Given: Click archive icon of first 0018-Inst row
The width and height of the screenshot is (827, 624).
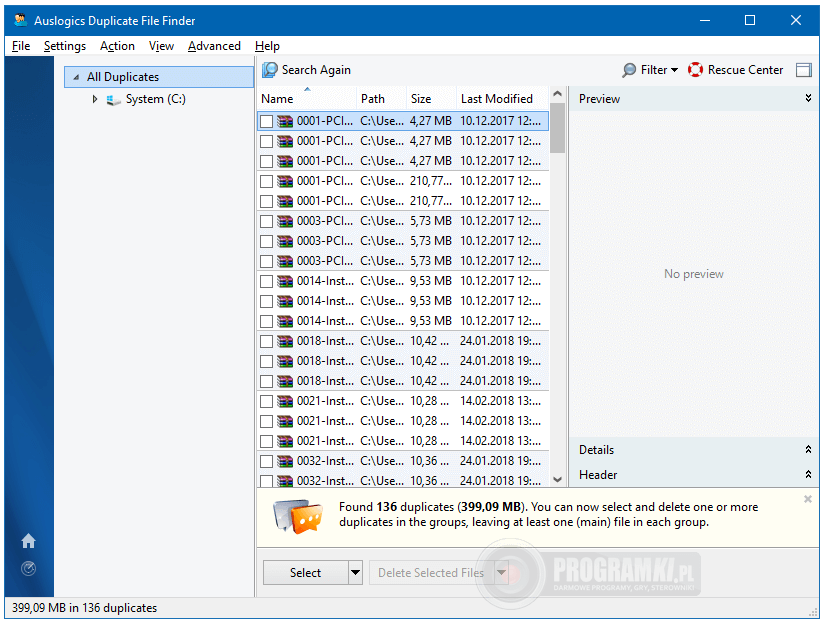Looking at the screenshot, I should [x=285, y=341].
